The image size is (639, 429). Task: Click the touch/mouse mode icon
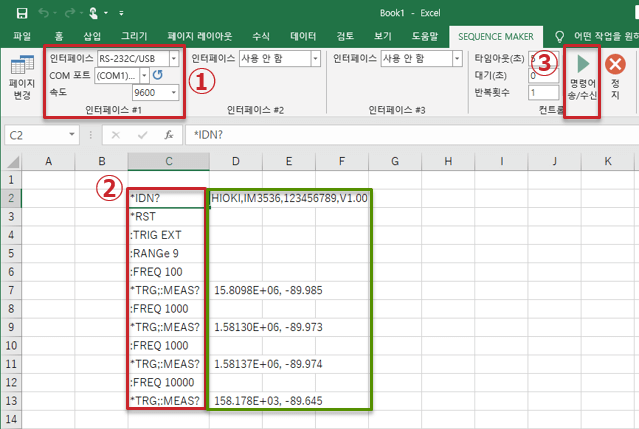click(x=93, y=13)
